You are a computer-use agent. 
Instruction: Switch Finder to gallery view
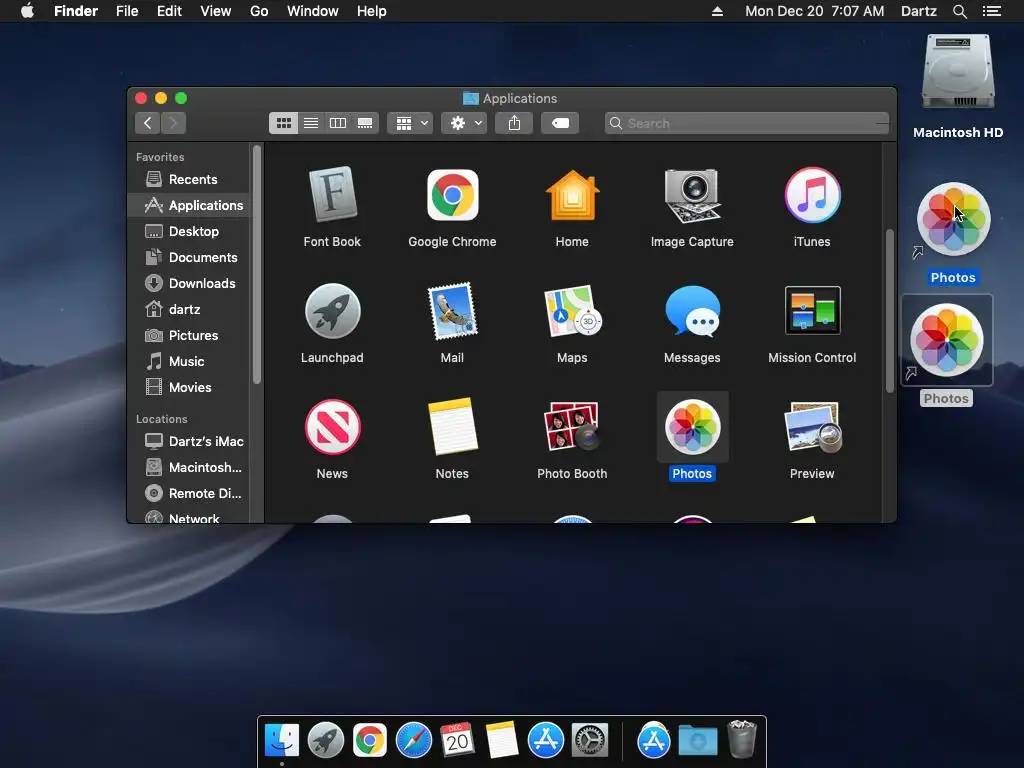[x=365, y=123]
